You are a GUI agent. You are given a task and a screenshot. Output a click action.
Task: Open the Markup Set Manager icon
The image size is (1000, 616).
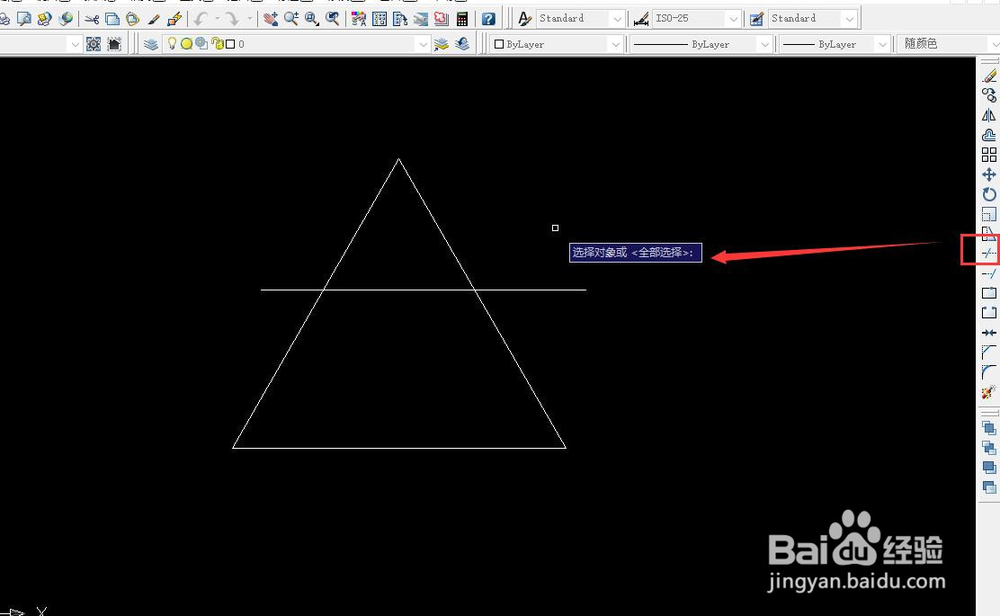441,18
